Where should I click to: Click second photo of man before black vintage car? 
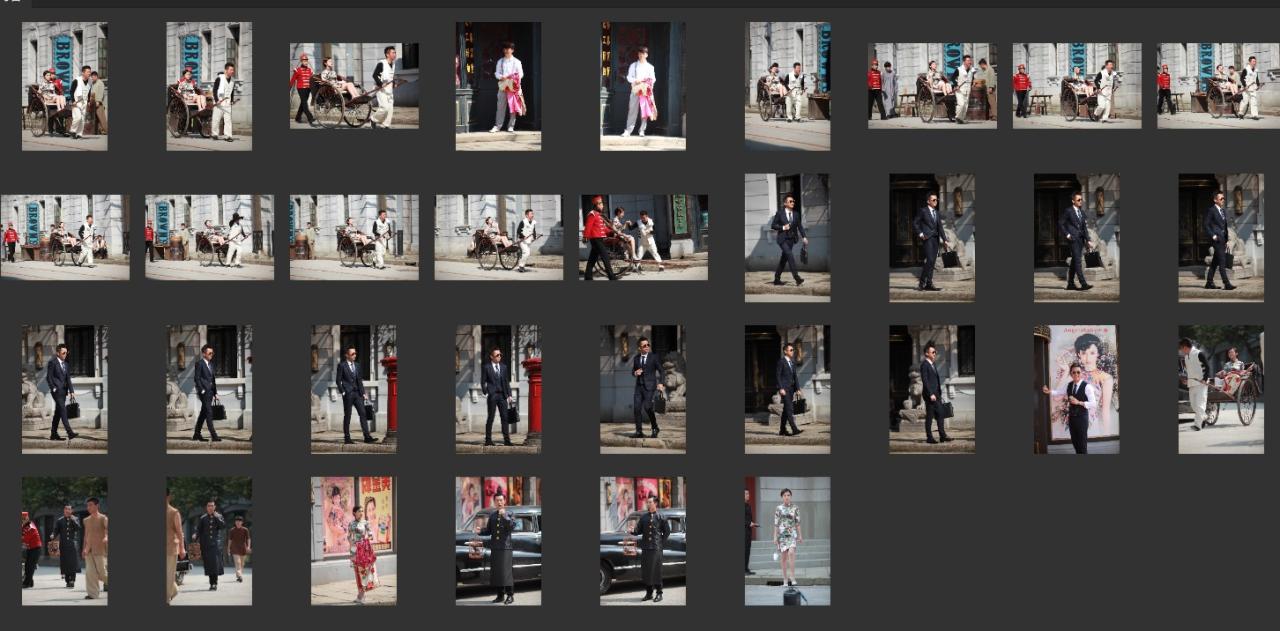(x=643, y=540)
